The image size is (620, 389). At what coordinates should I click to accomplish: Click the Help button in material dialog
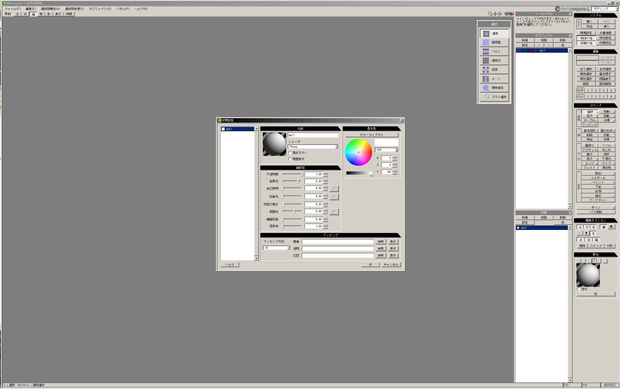pos(230,265)
